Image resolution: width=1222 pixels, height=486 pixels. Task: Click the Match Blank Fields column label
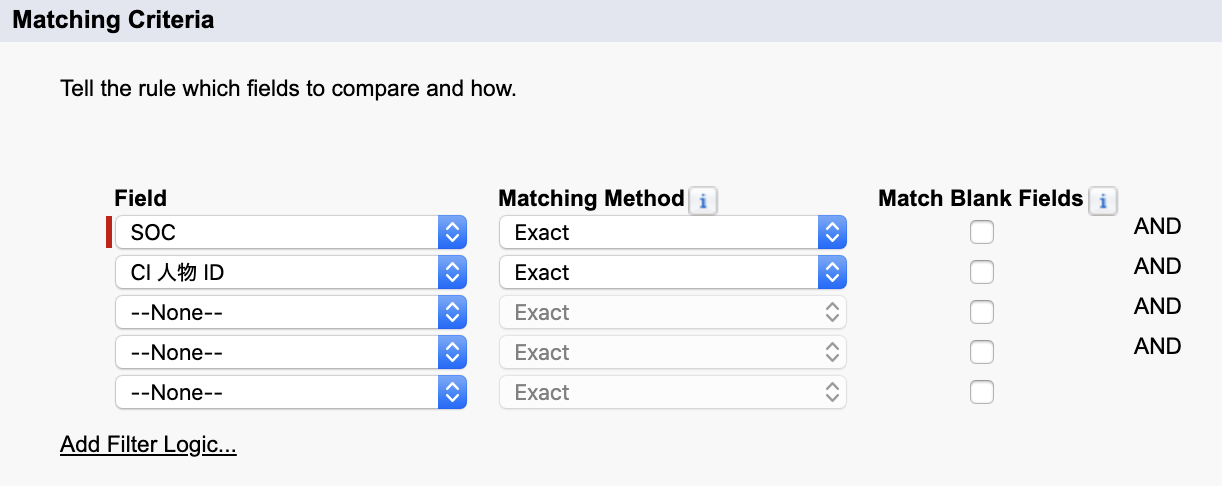[x=980, y=199]
